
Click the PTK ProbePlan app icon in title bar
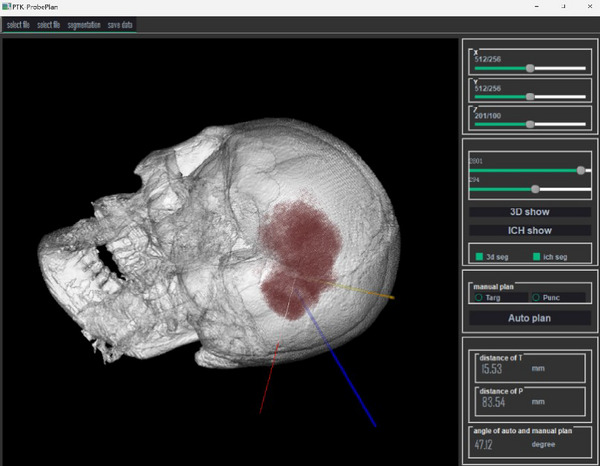tap(7, 7)
